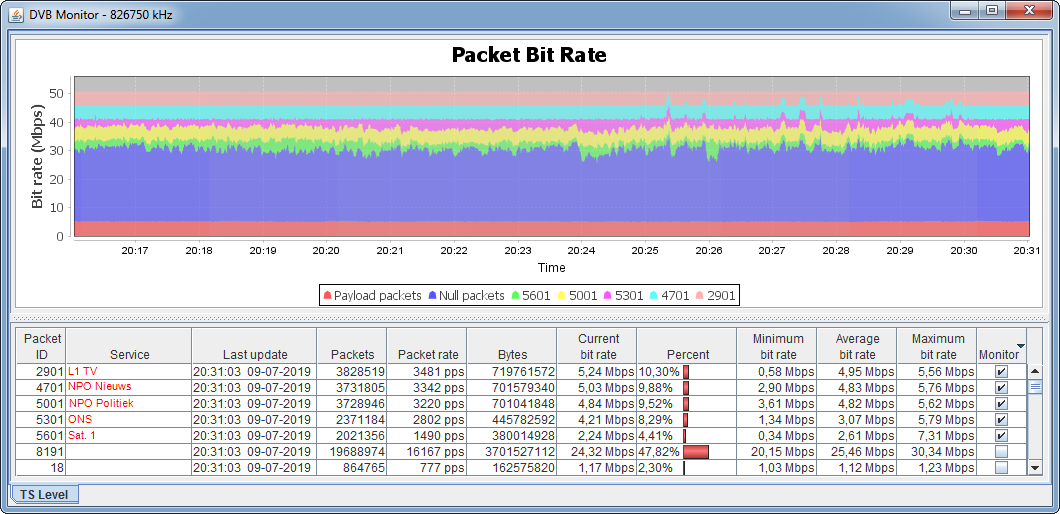1060x514 pixels.
Task: Switch to the TS Level tab
Action: (x=44, y=494)
